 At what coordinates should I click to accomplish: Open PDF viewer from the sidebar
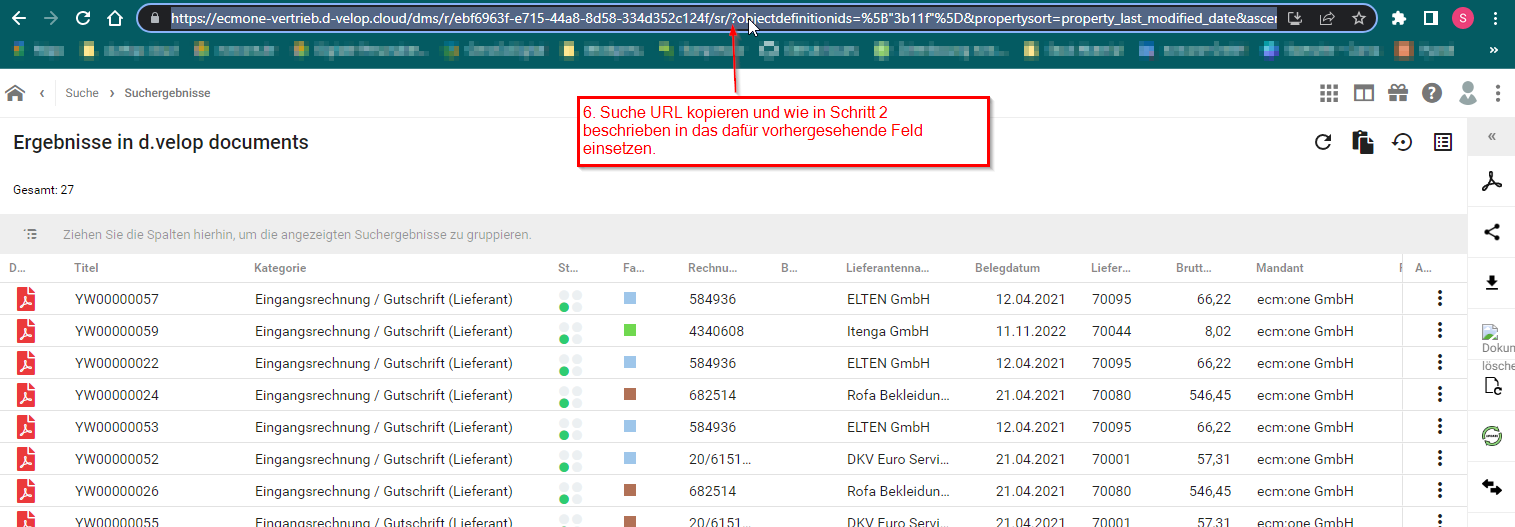point(1492,181)
